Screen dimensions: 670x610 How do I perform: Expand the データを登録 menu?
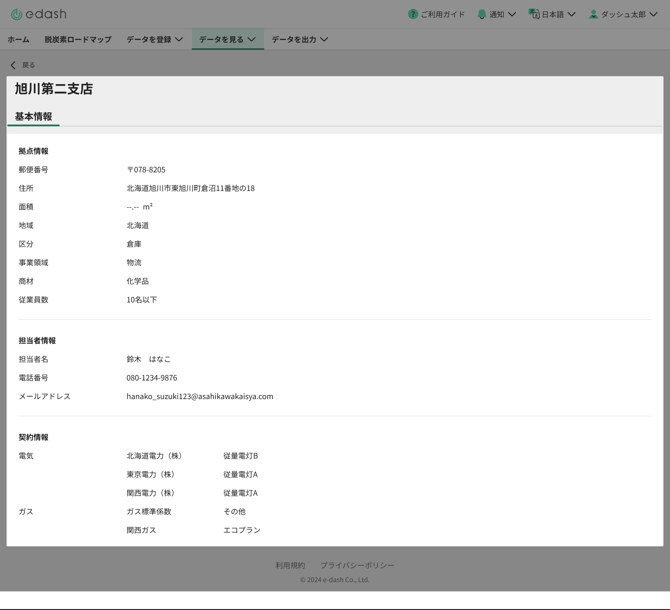pyautogui.click(x=154, y=39)
